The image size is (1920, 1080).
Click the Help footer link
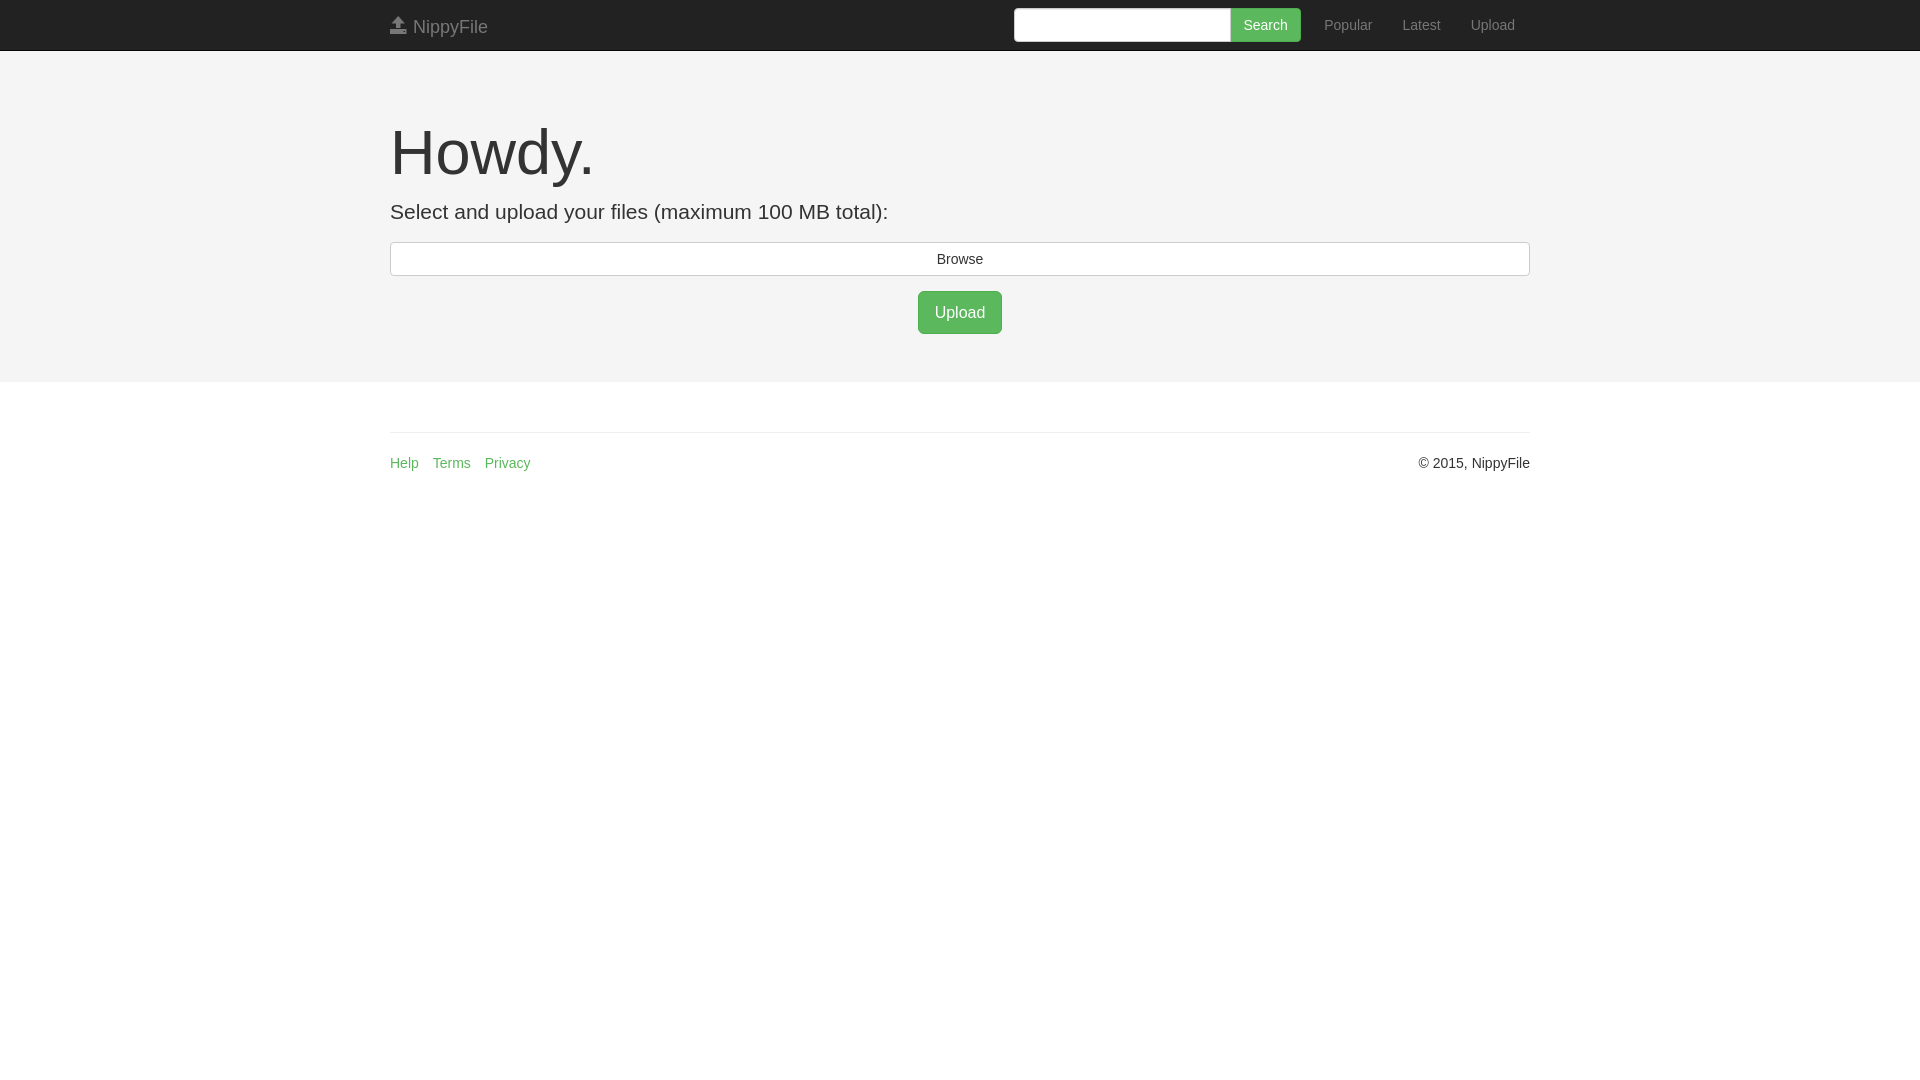(x=404, y=463)
